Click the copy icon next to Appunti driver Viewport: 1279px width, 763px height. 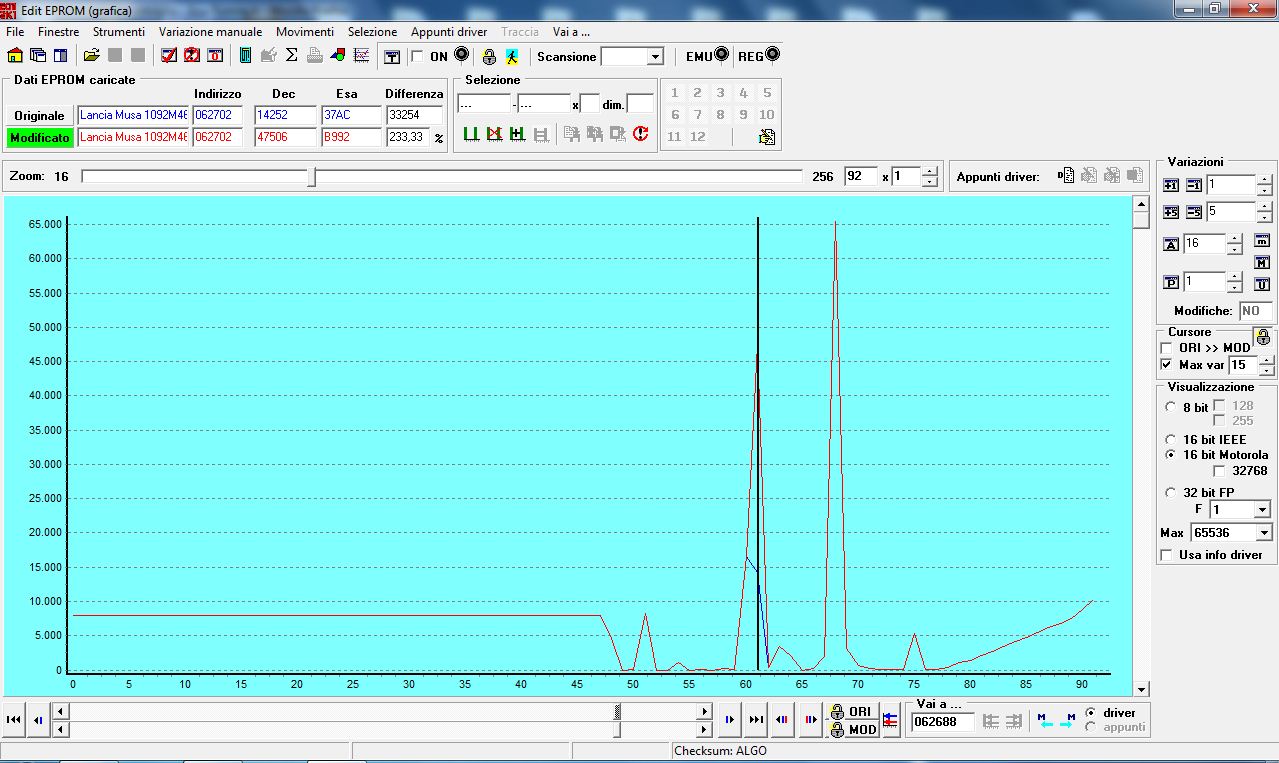click(x=1067, y=176)
